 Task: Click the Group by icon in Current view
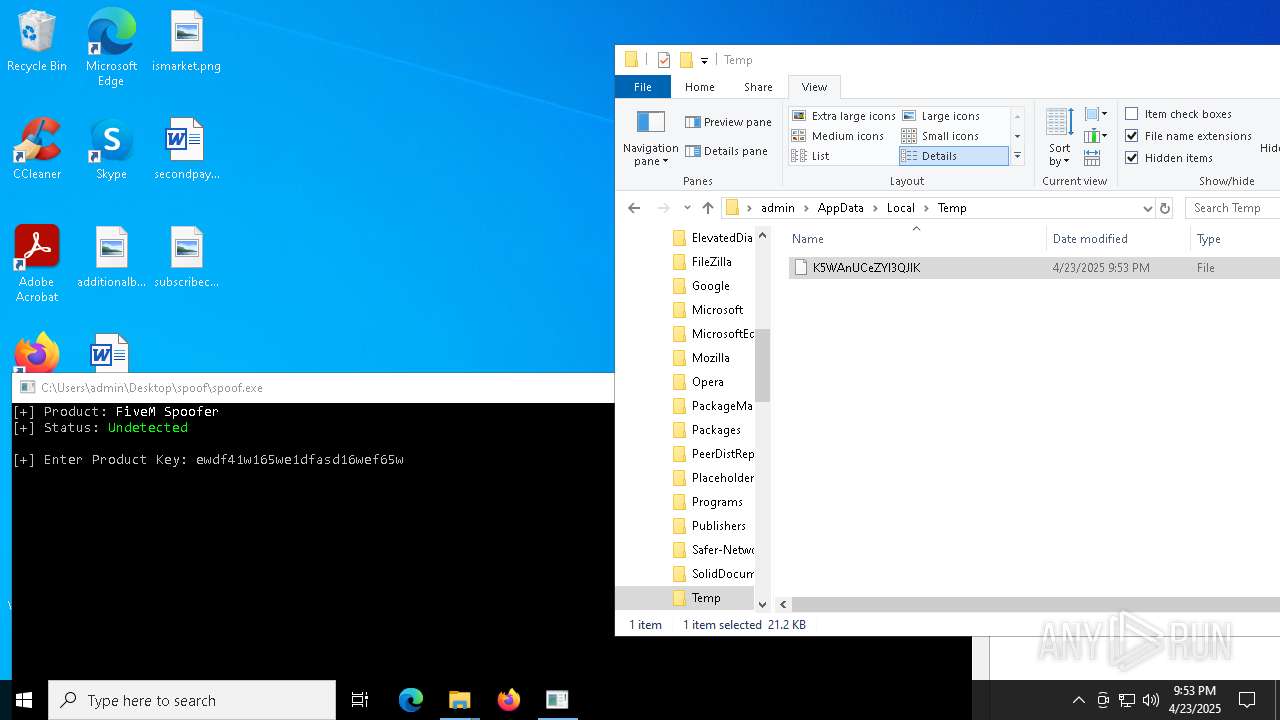click(x=1096, y=114)
